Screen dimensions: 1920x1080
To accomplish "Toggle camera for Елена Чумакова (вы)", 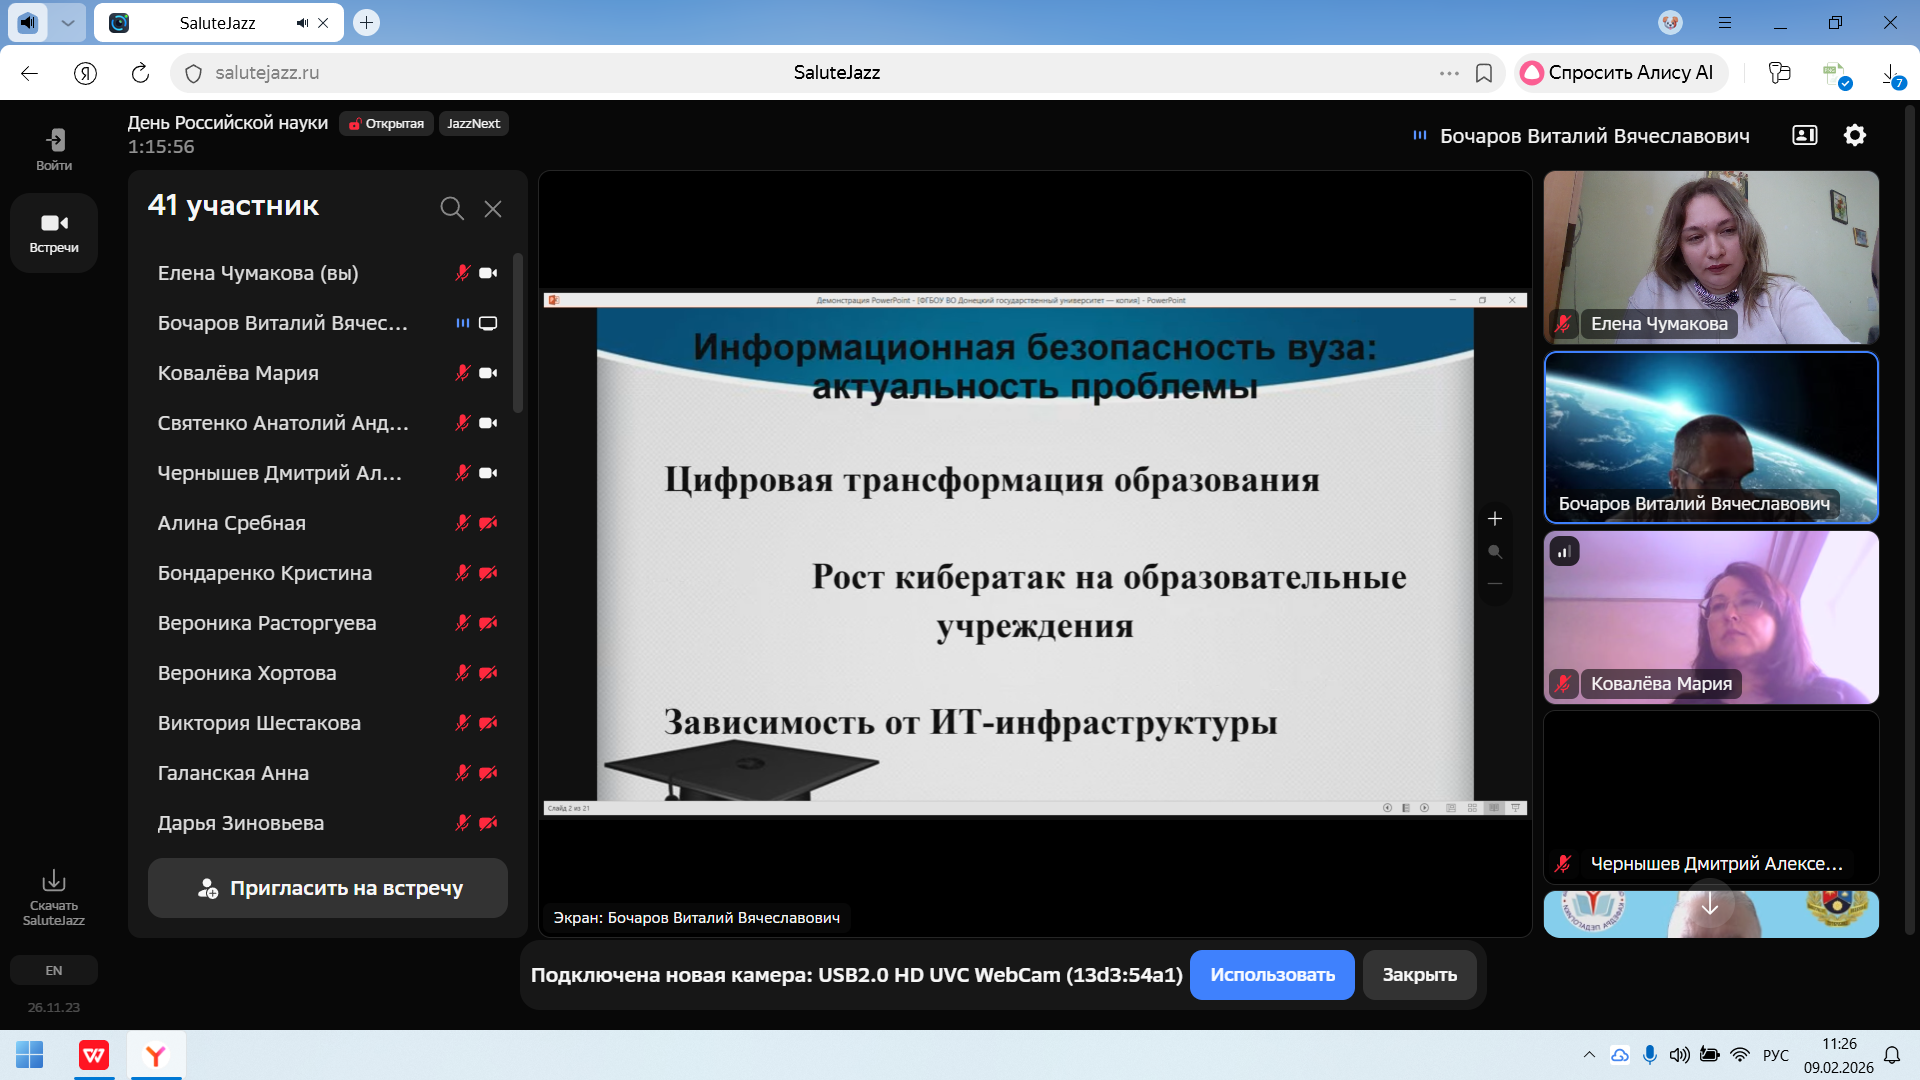I will pyautogui.click(x=488, y=273).
